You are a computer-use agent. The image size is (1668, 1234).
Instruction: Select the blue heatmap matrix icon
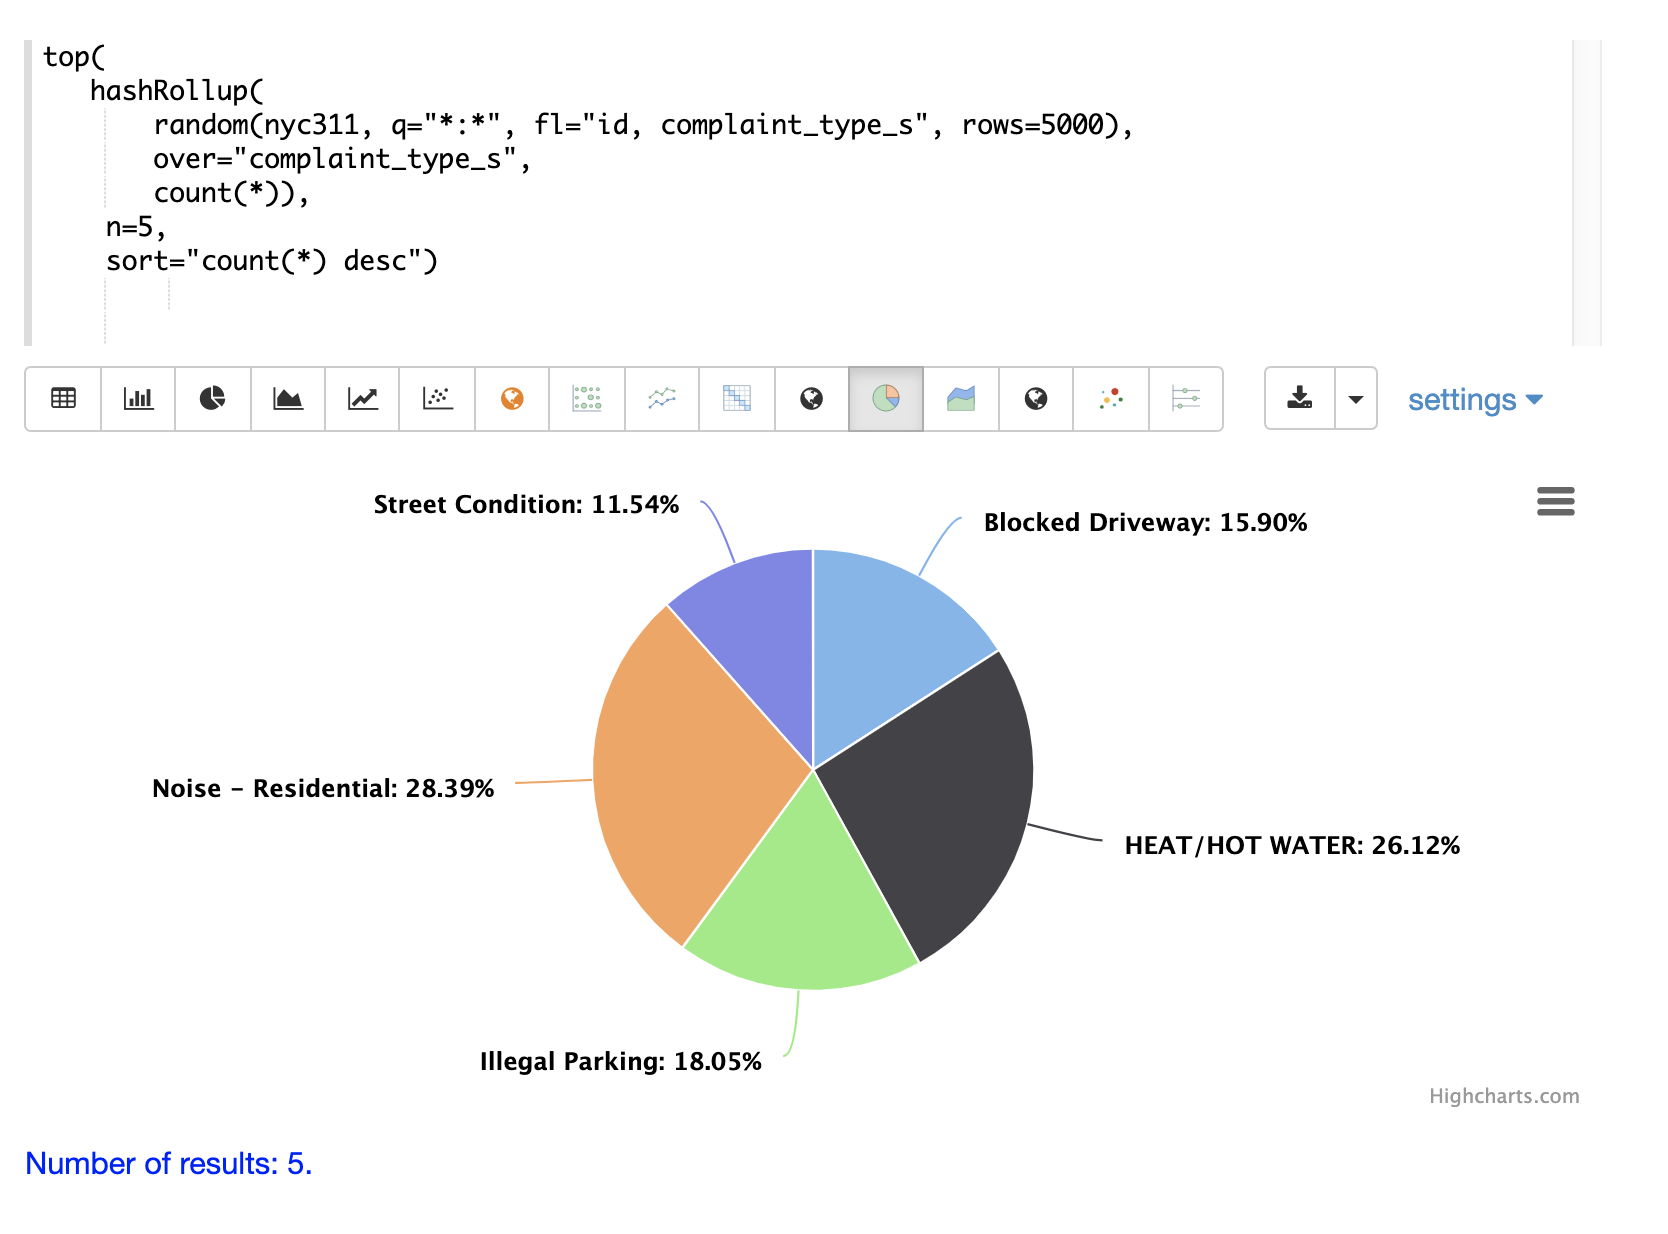click(737, 398)
